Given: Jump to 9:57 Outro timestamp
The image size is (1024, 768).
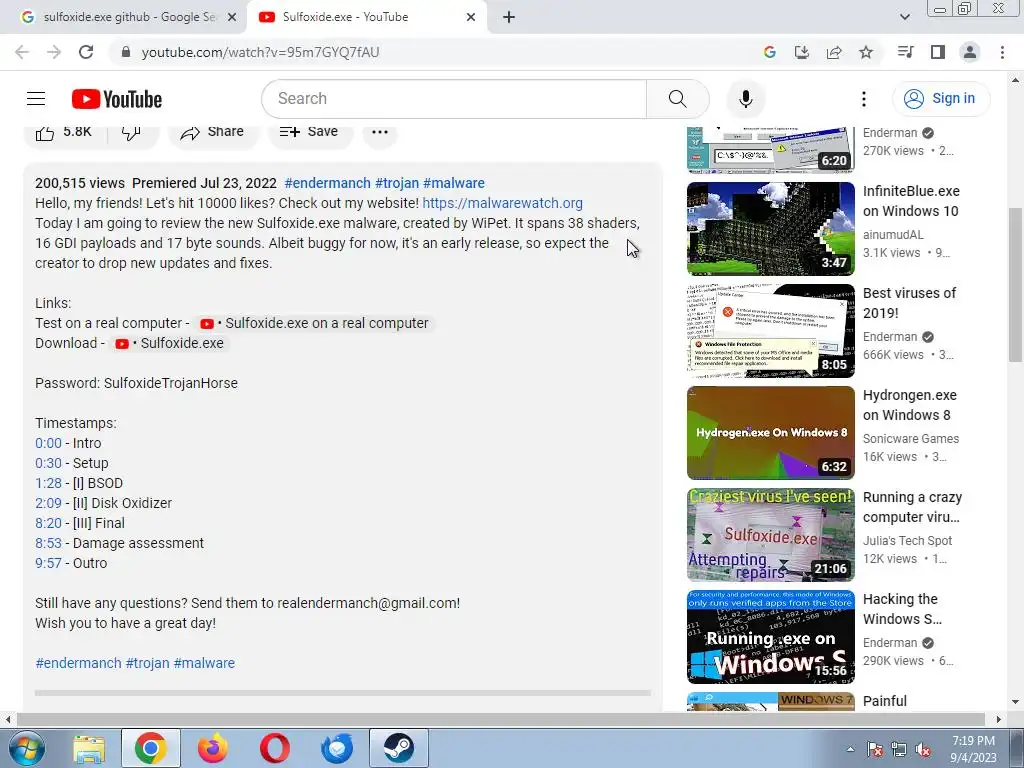Looking at the screenshot, I should tap(48, 564).
